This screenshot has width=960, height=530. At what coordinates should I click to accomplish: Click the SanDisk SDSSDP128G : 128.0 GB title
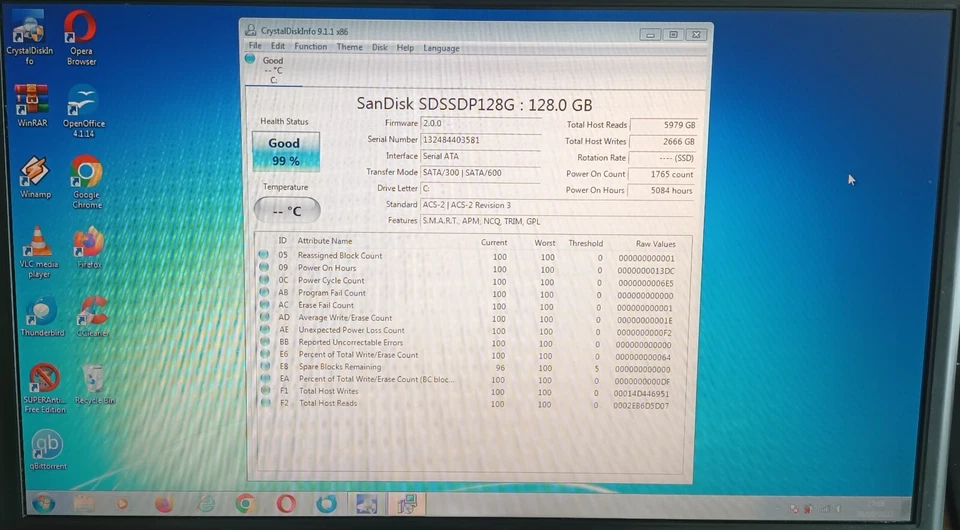474,104
